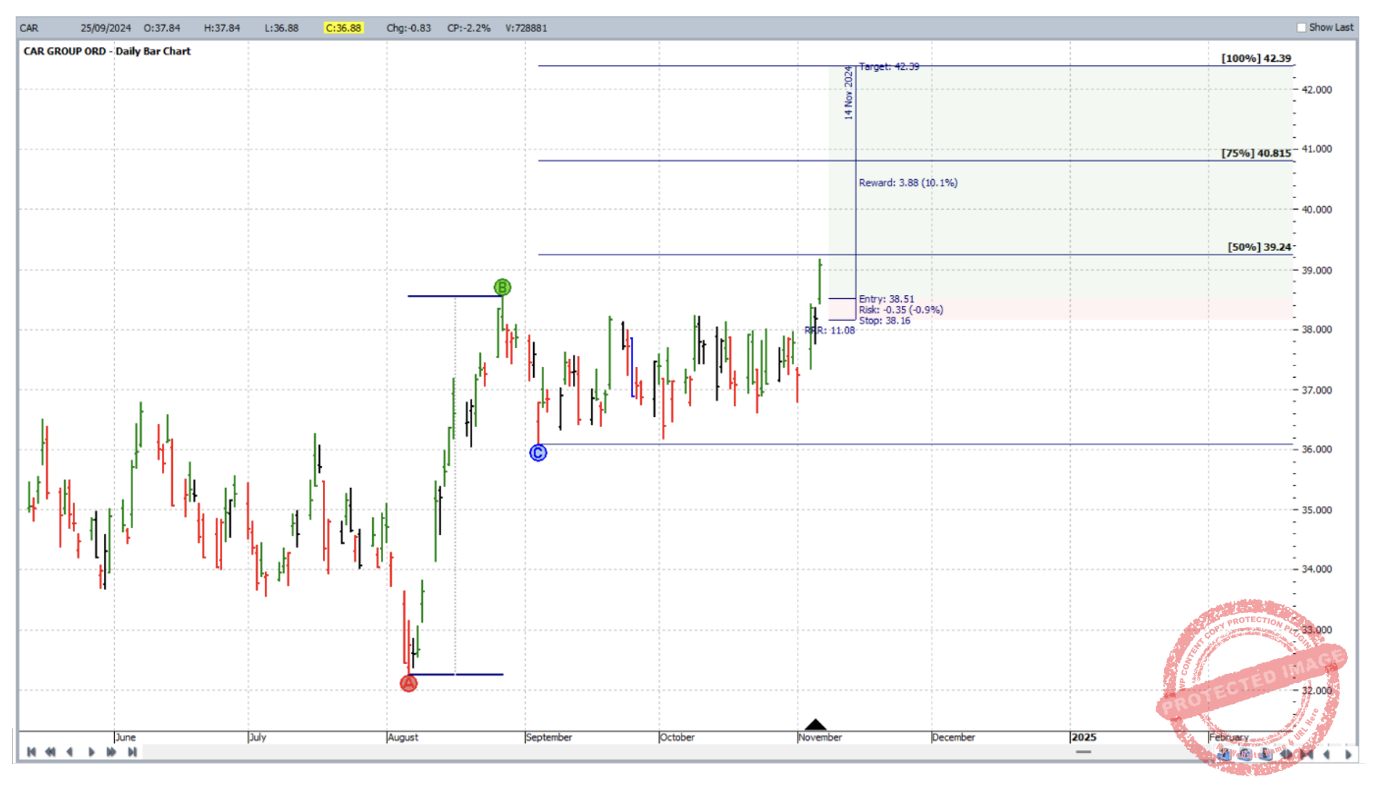Image resolution: width=1382 pixels, height=794 pixels.
Task: Click the Reward: 3.88 (10.1%) label
Action: (x=894, y=183)
